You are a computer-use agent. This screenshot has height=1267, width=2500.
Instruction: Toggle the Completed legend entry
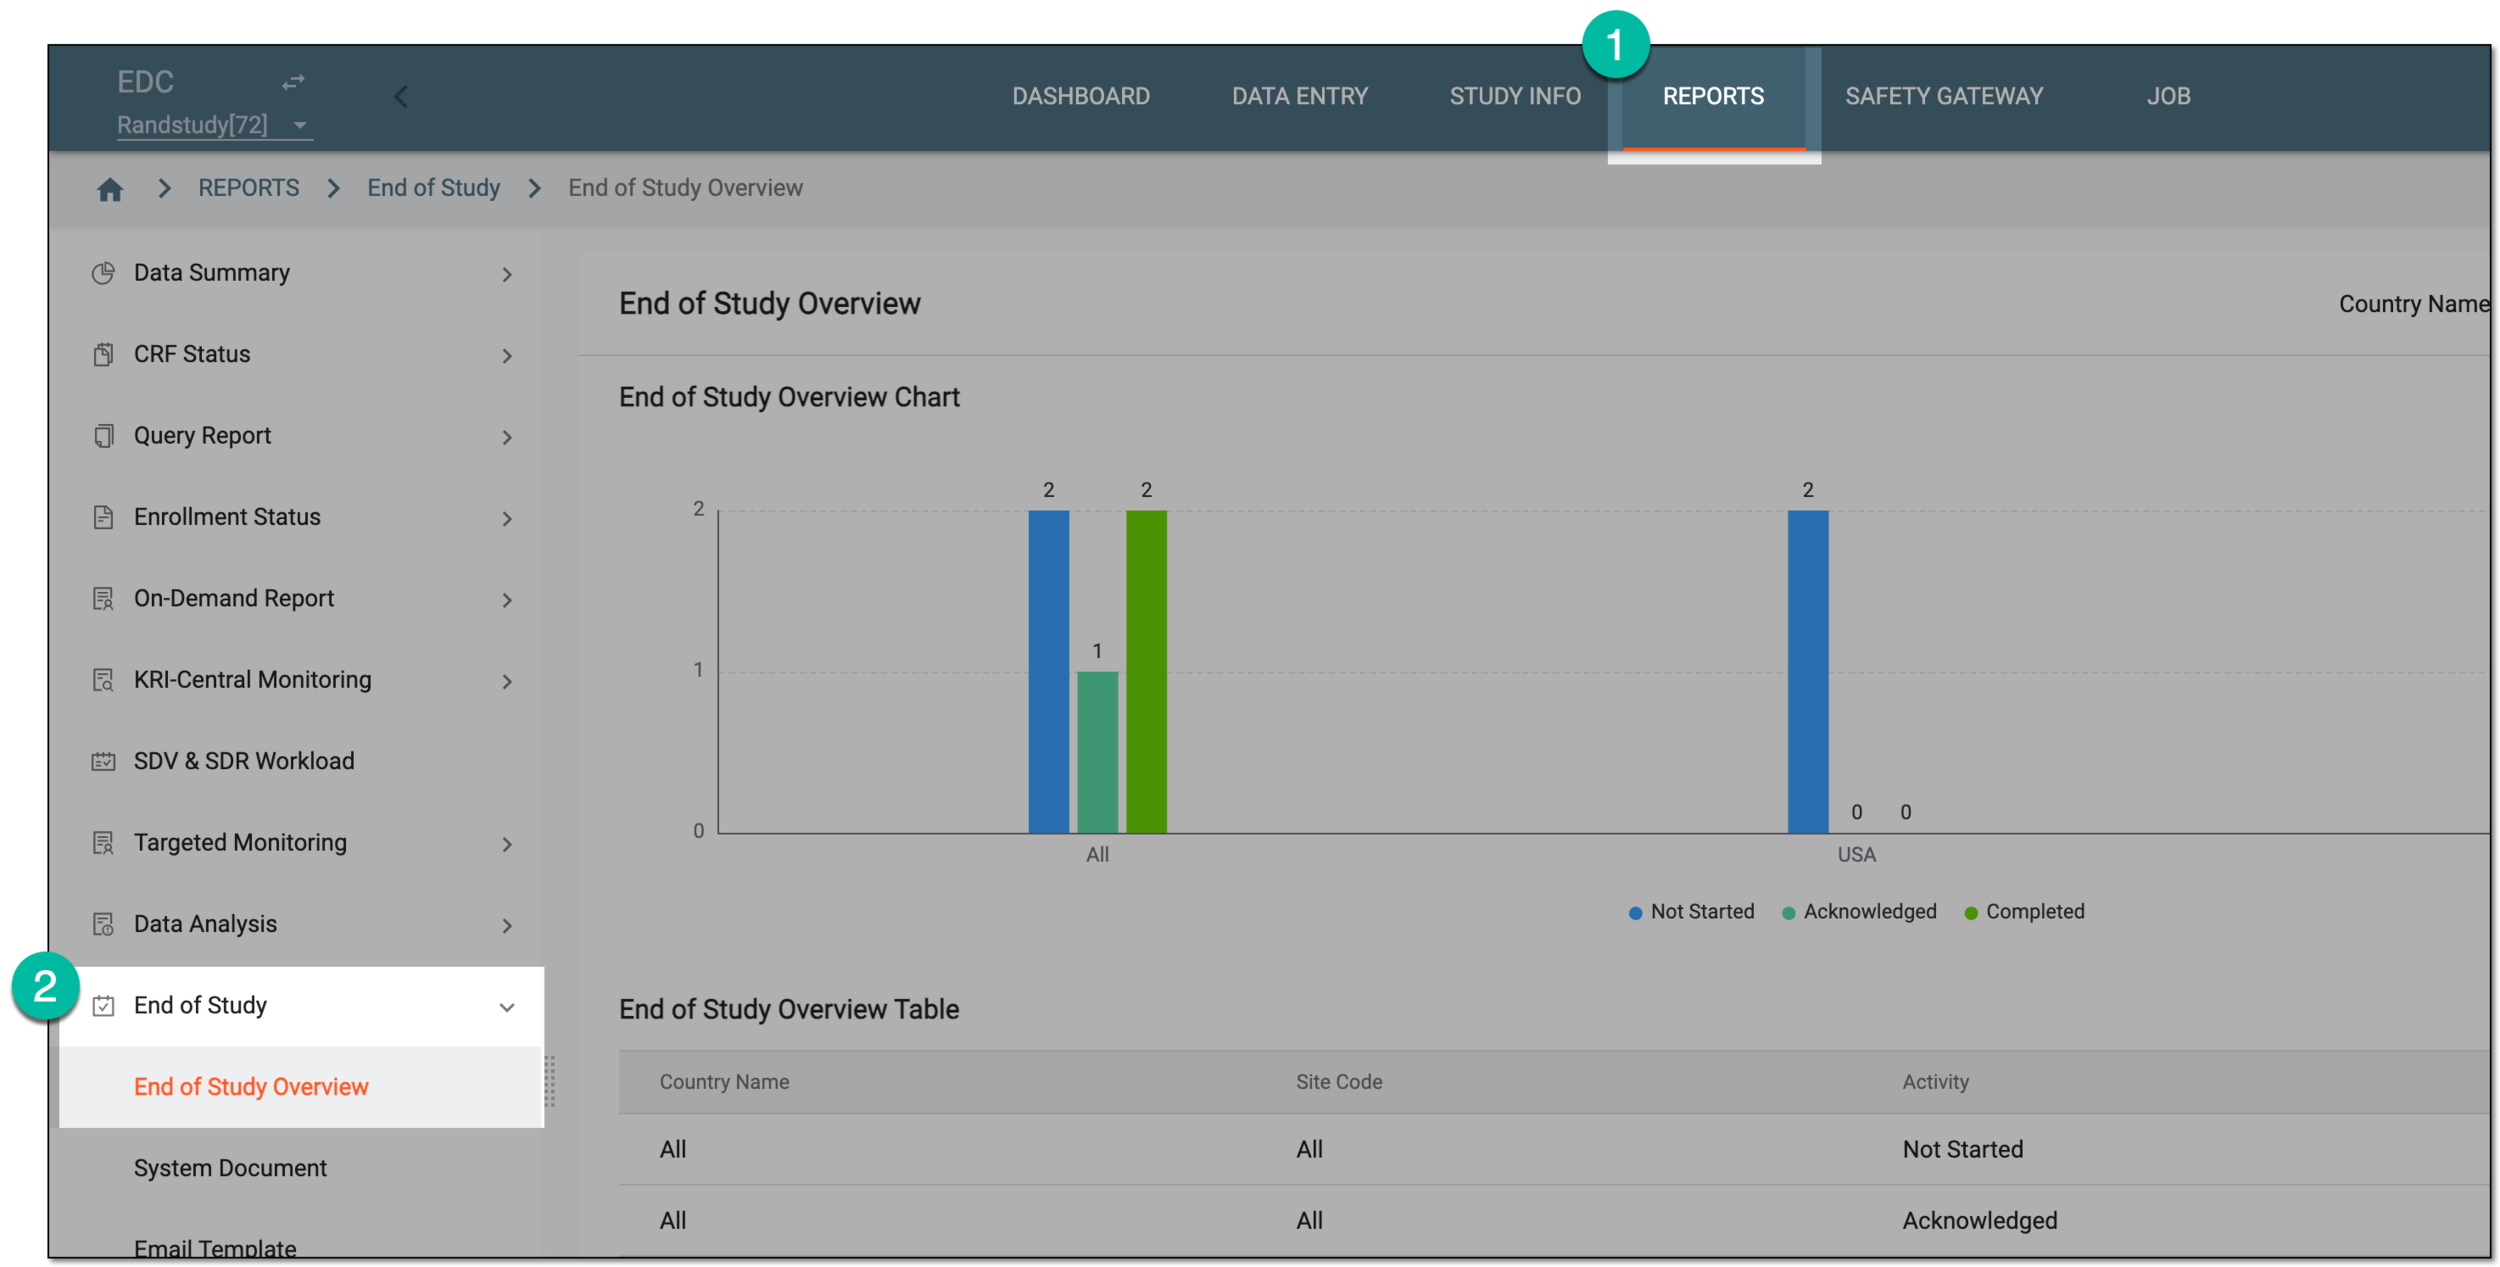tap(2024, 912)
